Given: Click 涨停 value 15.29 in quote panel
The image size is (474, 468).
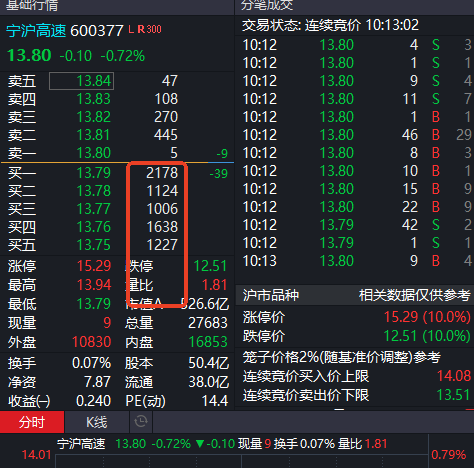Looking at the screenshot, I should pos(94,266).
